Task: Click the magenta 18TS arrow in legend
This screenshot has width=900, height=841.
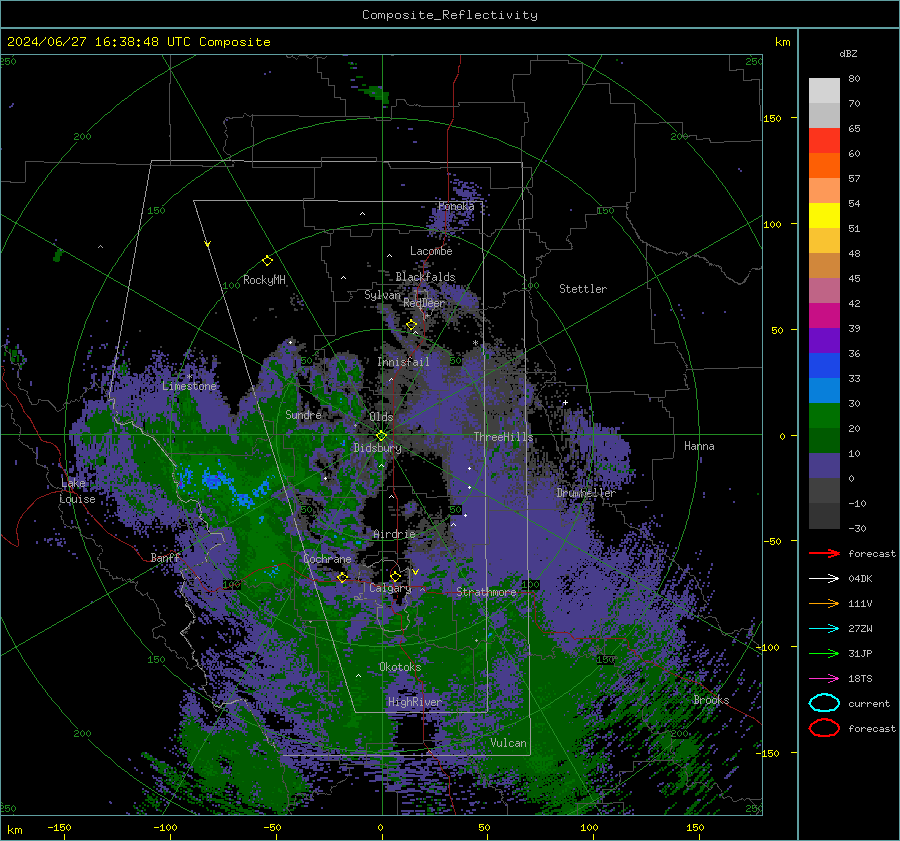Action: click(x=824, y=679)
